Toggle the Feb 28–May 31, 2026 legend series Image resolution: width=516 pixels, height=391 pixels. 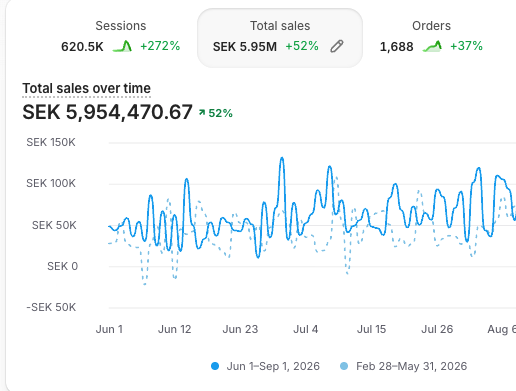tap(403, 366)
